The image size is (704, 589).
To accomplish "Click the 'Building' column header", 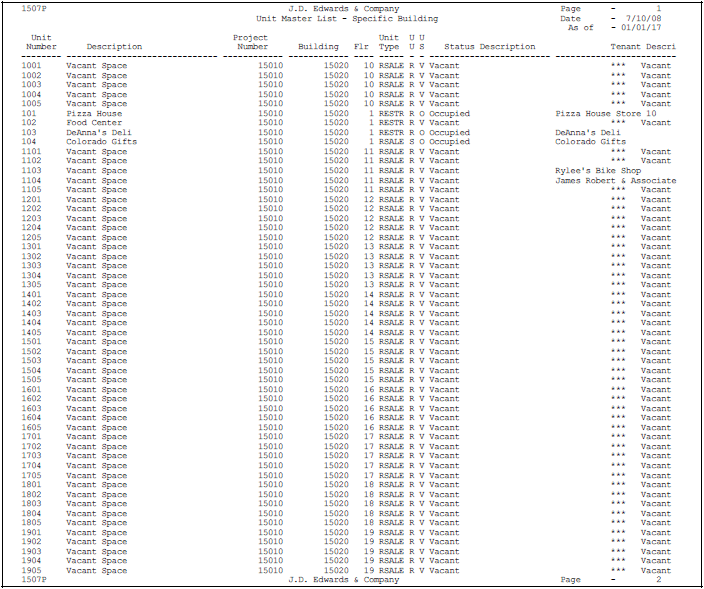I will tap(318, 47).
